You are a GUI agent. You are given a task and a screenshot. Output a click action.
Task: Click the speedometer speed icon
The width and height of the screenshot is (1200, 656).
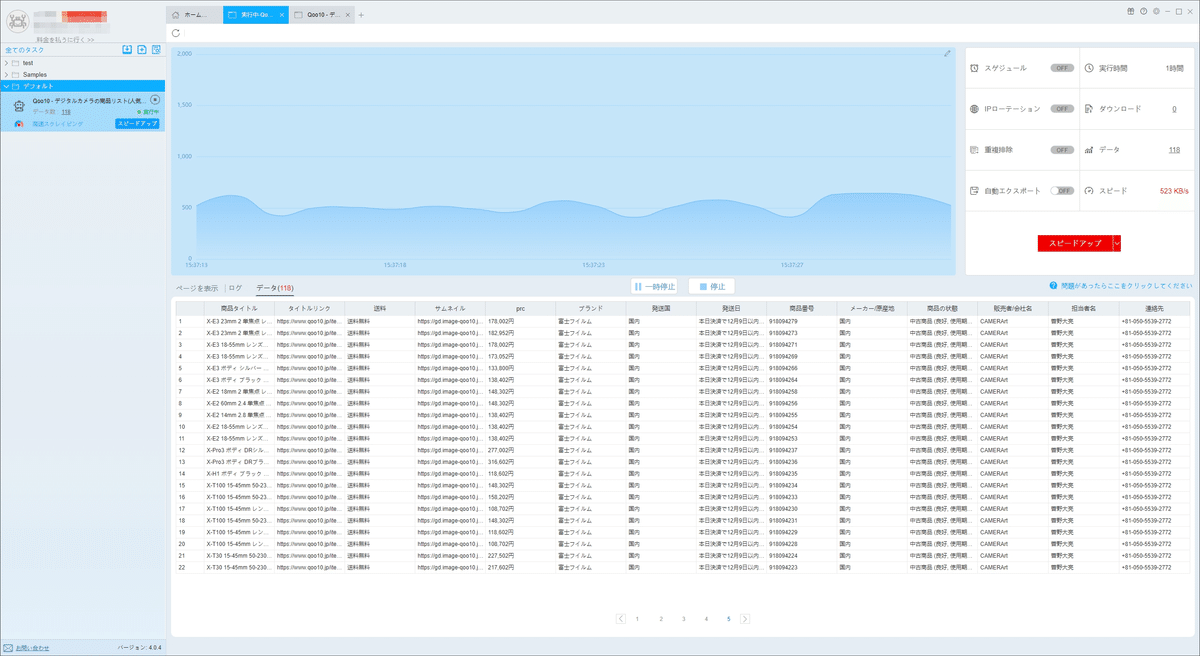coord(1089,190)
